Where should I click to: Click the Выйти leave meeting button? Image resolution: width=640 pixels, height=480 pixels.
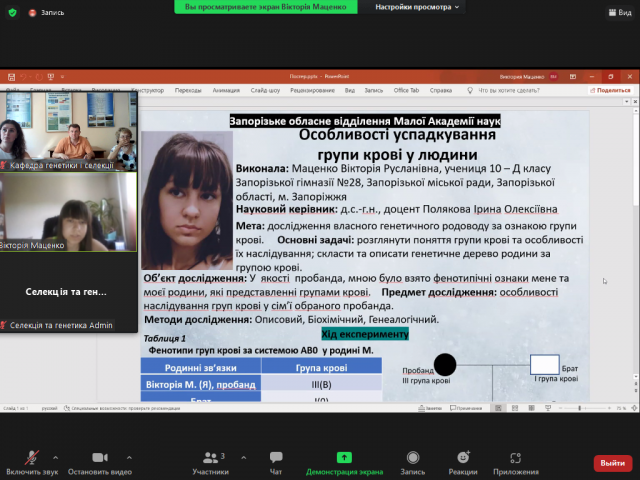609,463
